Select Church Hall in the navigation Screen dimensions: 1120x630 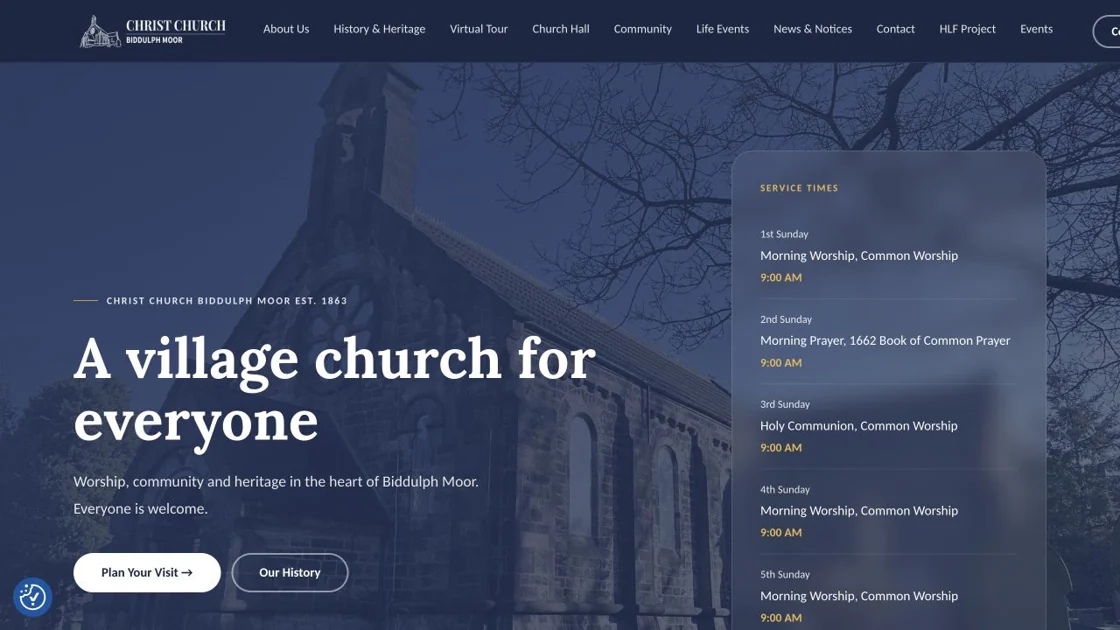point(561,29)
